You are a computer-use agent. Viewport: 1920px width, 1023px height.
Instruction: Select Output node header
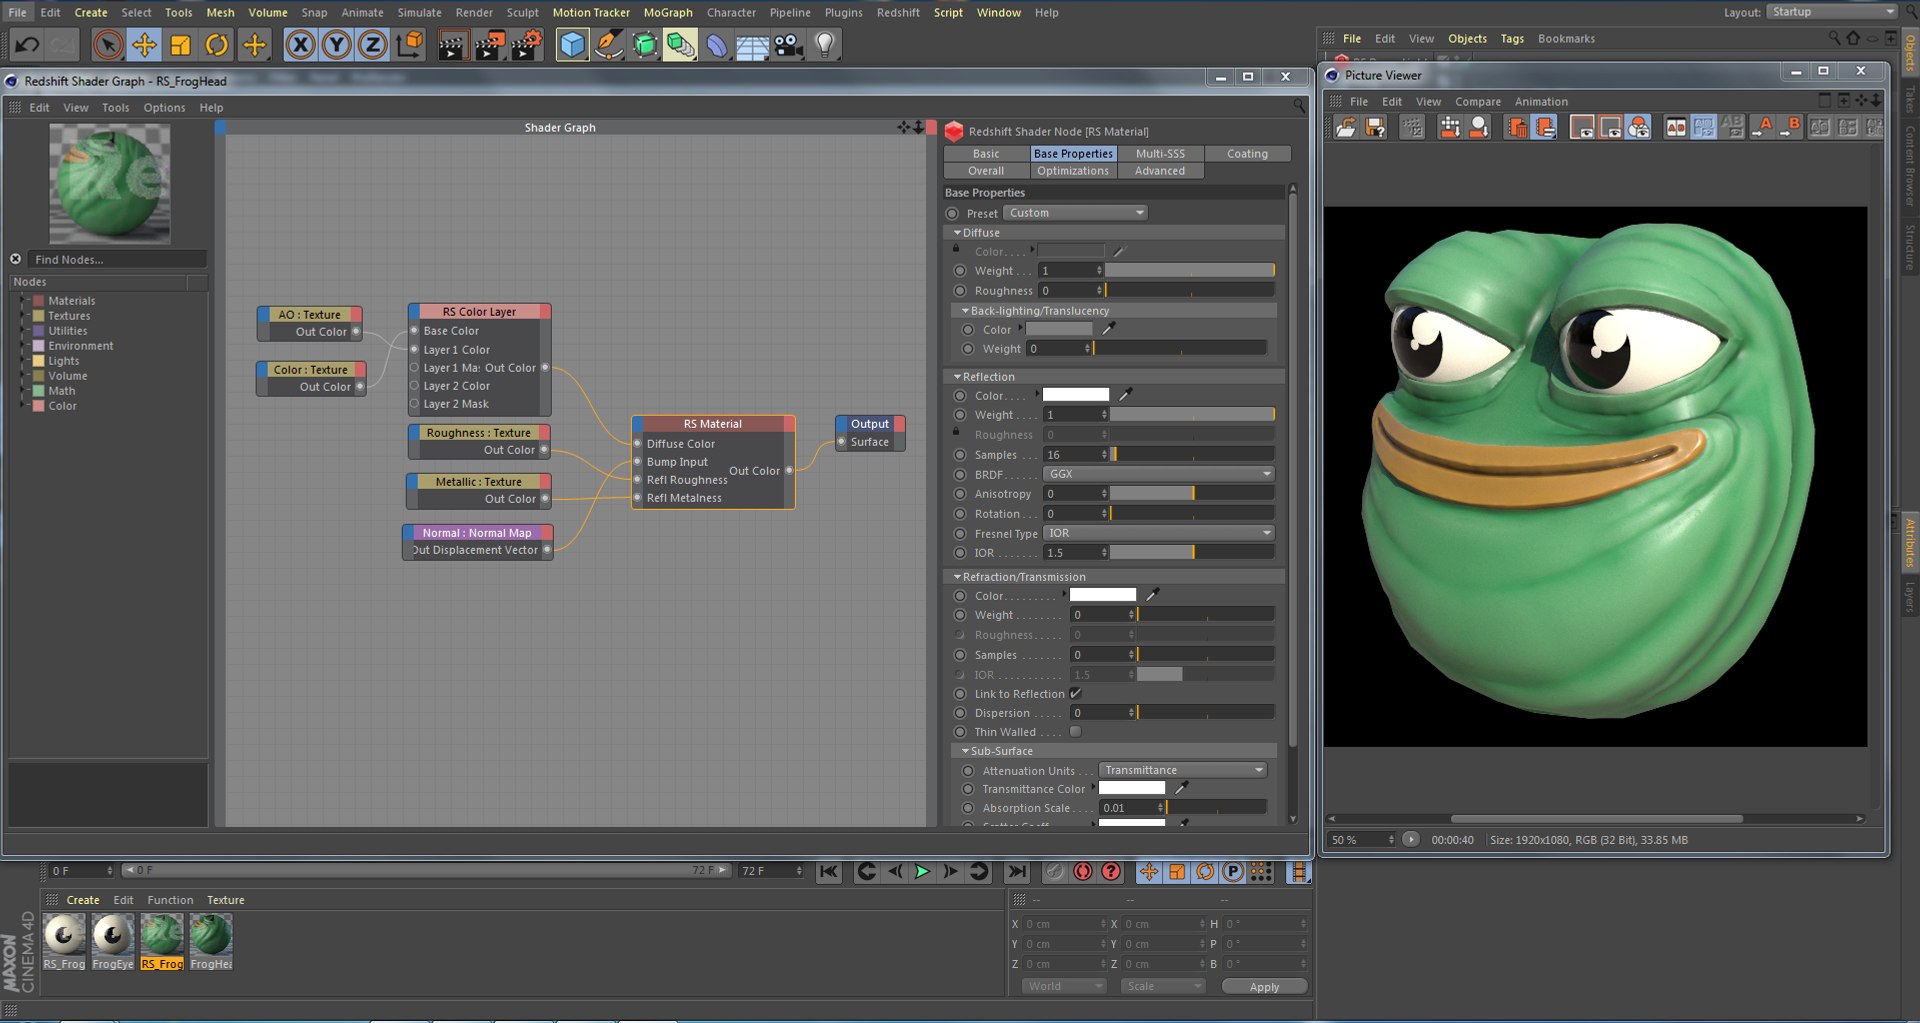tap(870, 424)
